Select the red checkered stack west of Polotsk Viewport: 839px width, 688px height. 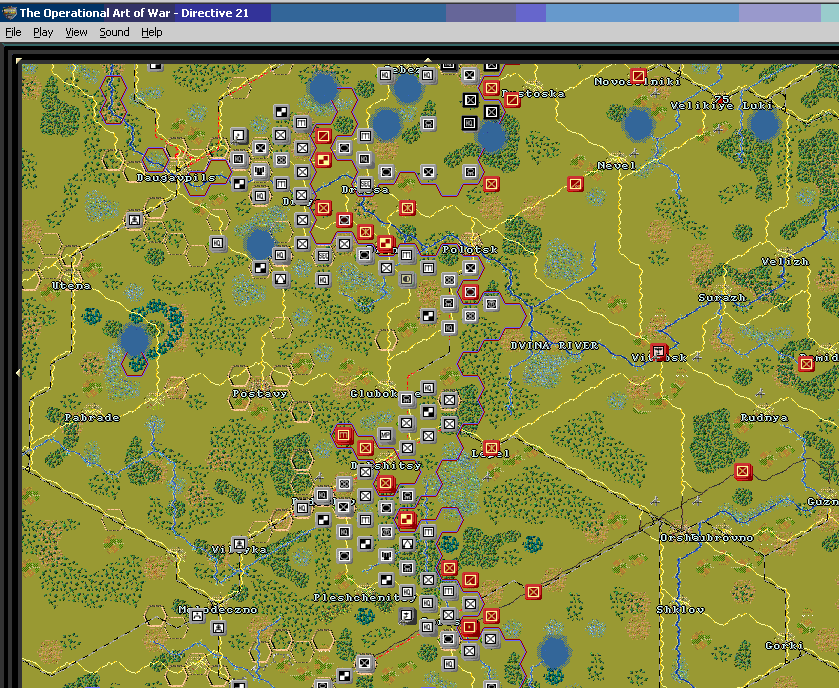(x=385, y=244)
